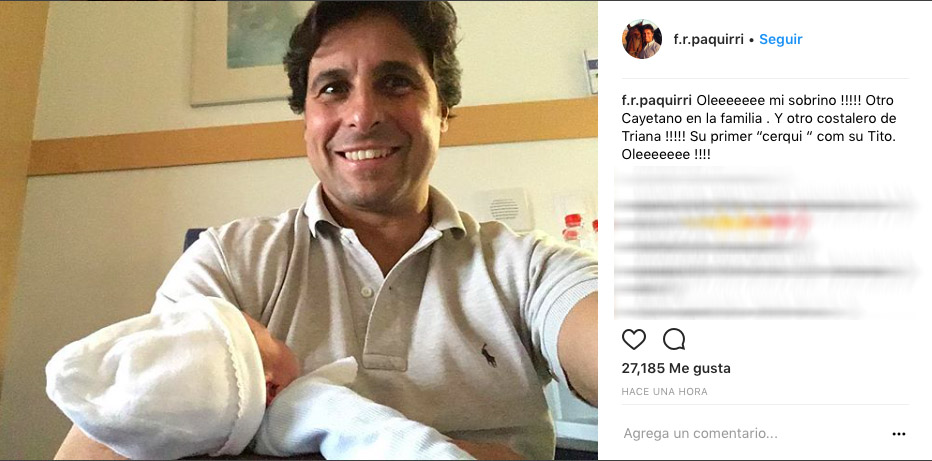This screenshot has height=461, width=932.
Task: Click the Agrega un comentario field
Action: click(700, 434)
